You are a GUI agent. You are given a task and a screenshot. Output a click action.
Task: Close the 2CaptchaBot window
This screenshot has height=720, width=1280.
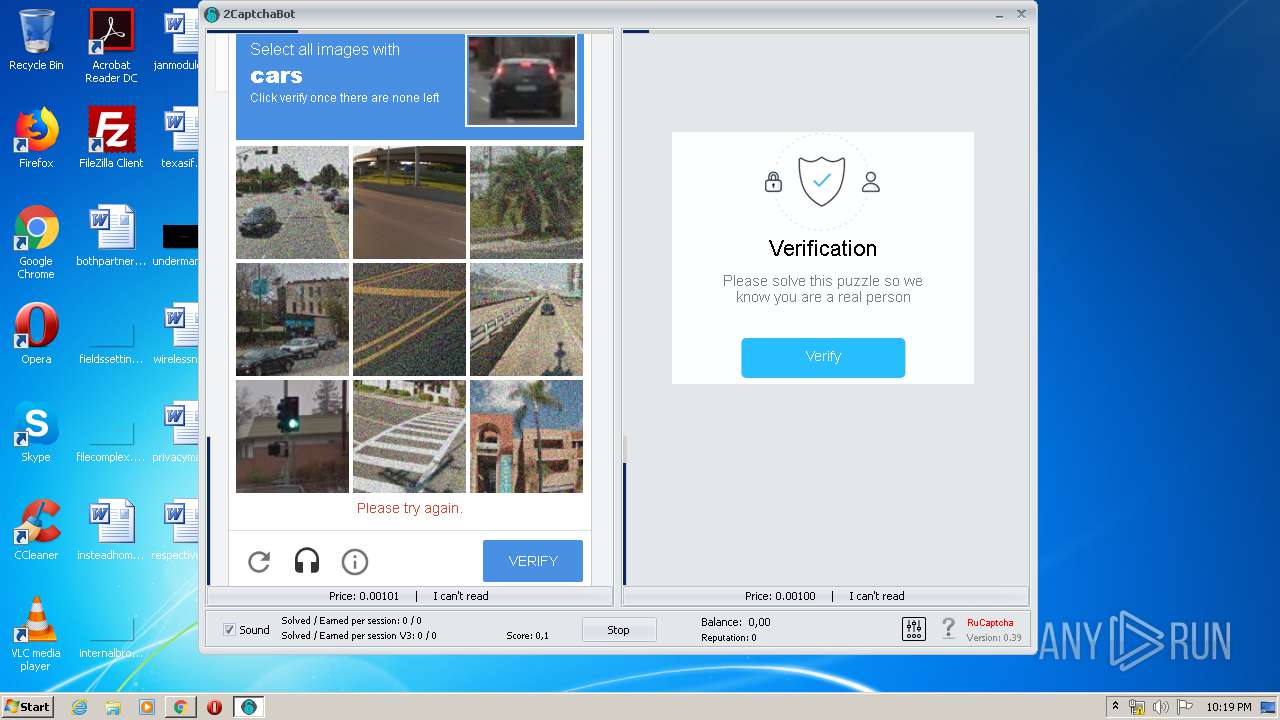pyautogui.click(x=1022, y=14)
